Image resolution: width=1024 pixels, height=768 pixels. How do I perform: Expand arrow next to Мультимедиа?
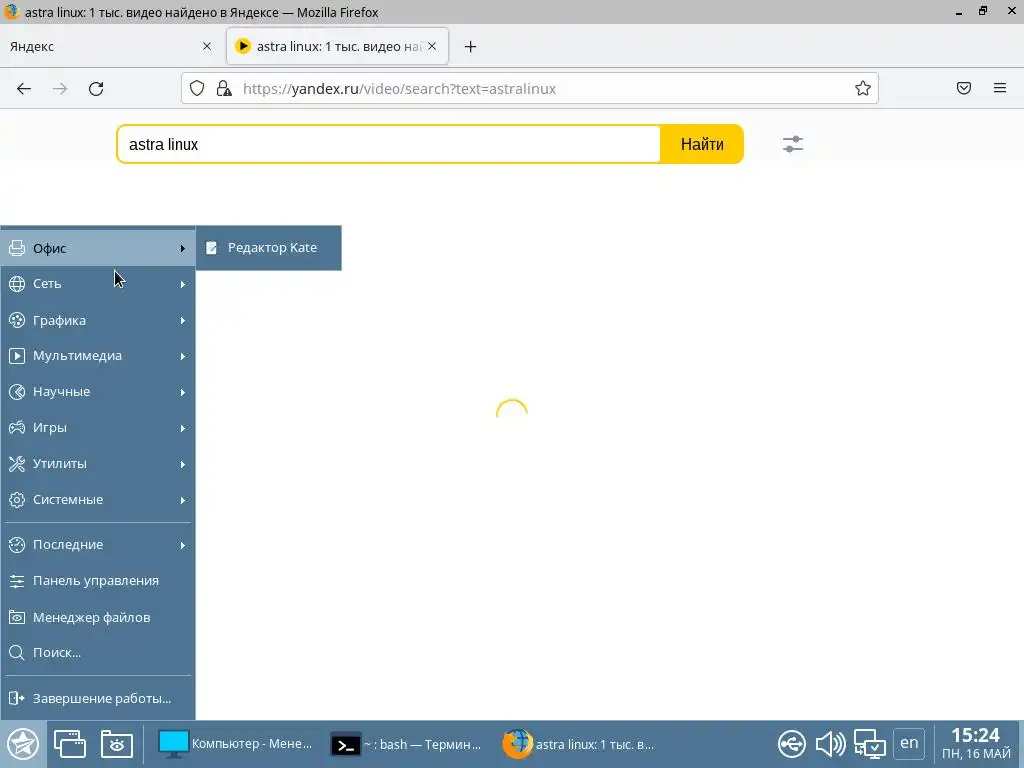183,356
